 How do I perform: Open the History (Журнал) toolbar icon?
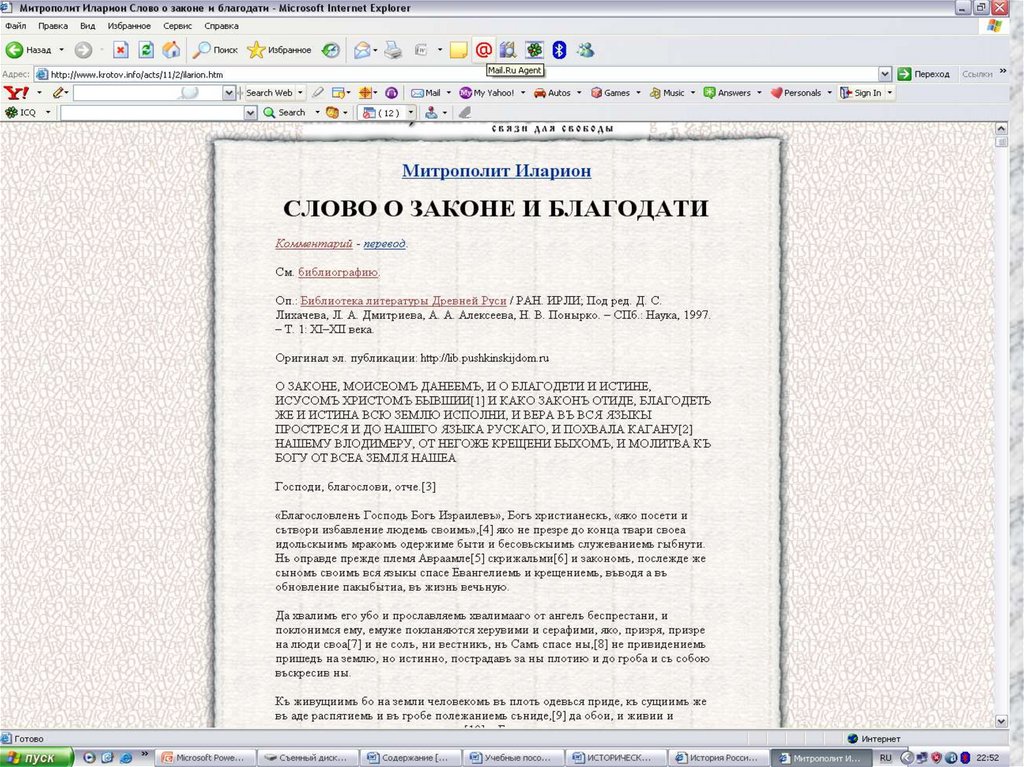tap(329, 50)
